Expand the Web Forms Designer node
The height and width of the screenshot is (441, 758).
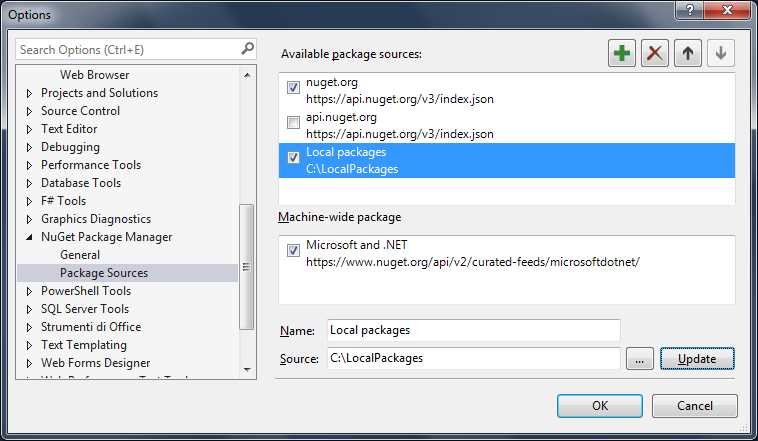[x=29, y=363]
